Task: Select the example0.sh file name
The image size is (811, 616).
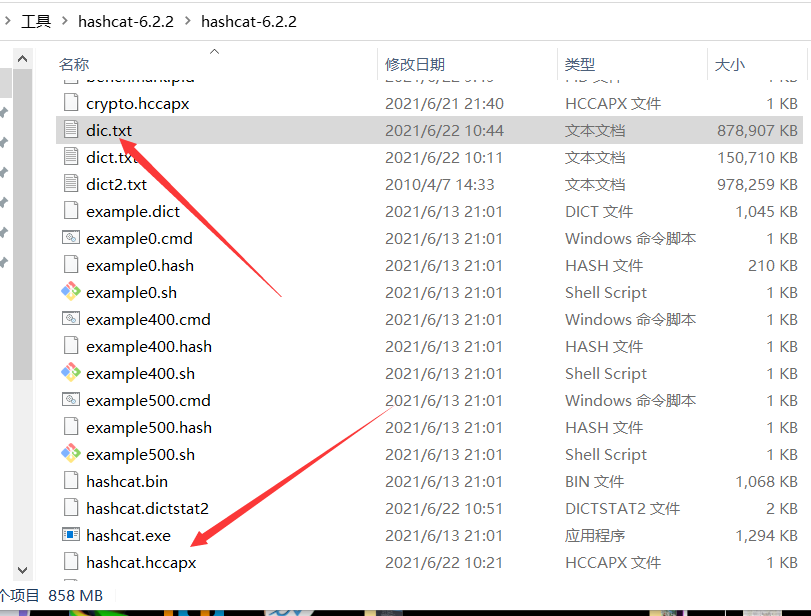Action: point(131,292)
